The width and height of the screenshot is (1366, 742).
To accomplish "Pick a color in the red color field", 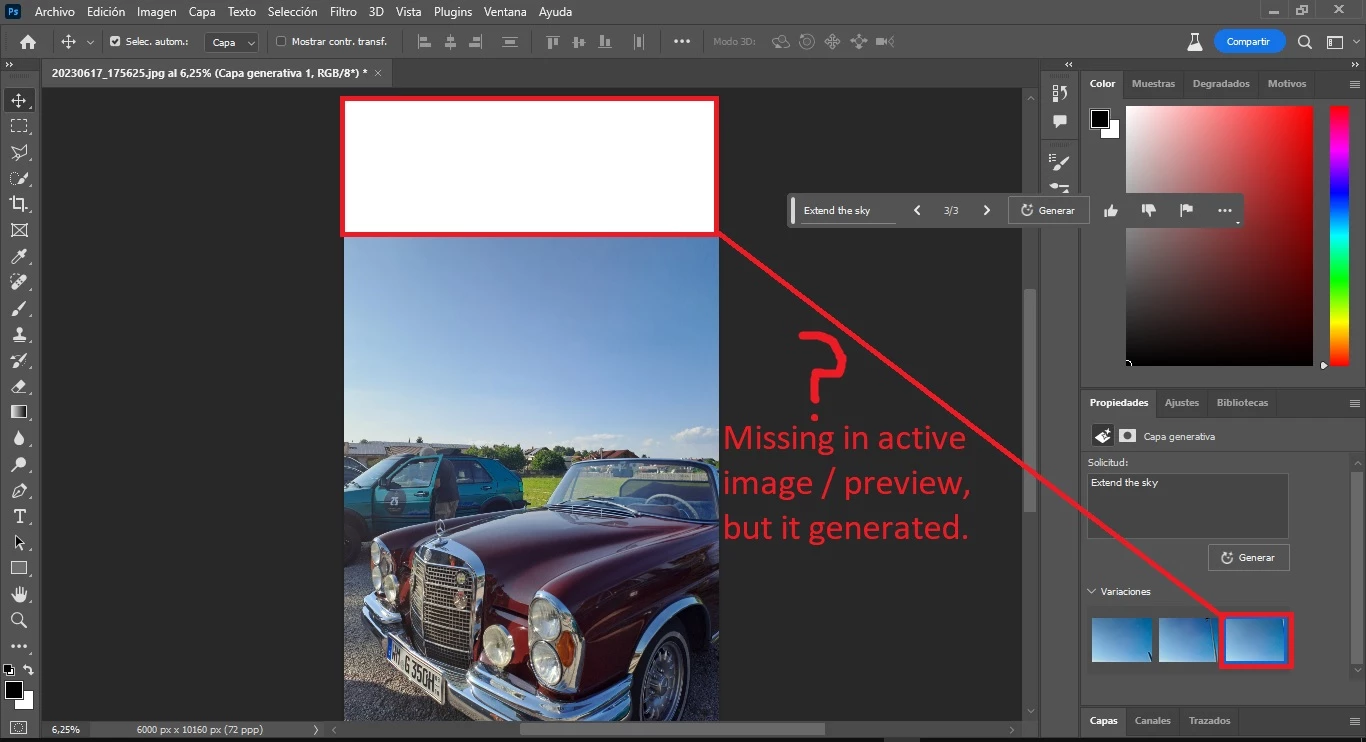I will (1219, 236).
